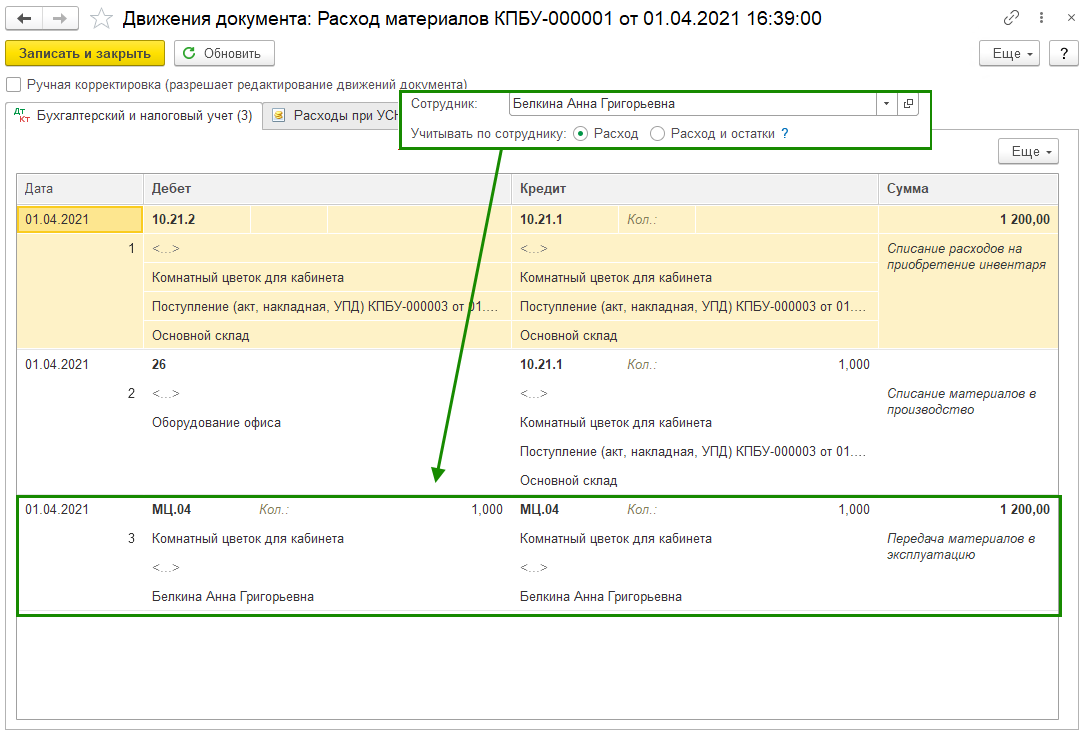Enable the Ручная корректировка checkbox

click(13, 85)
